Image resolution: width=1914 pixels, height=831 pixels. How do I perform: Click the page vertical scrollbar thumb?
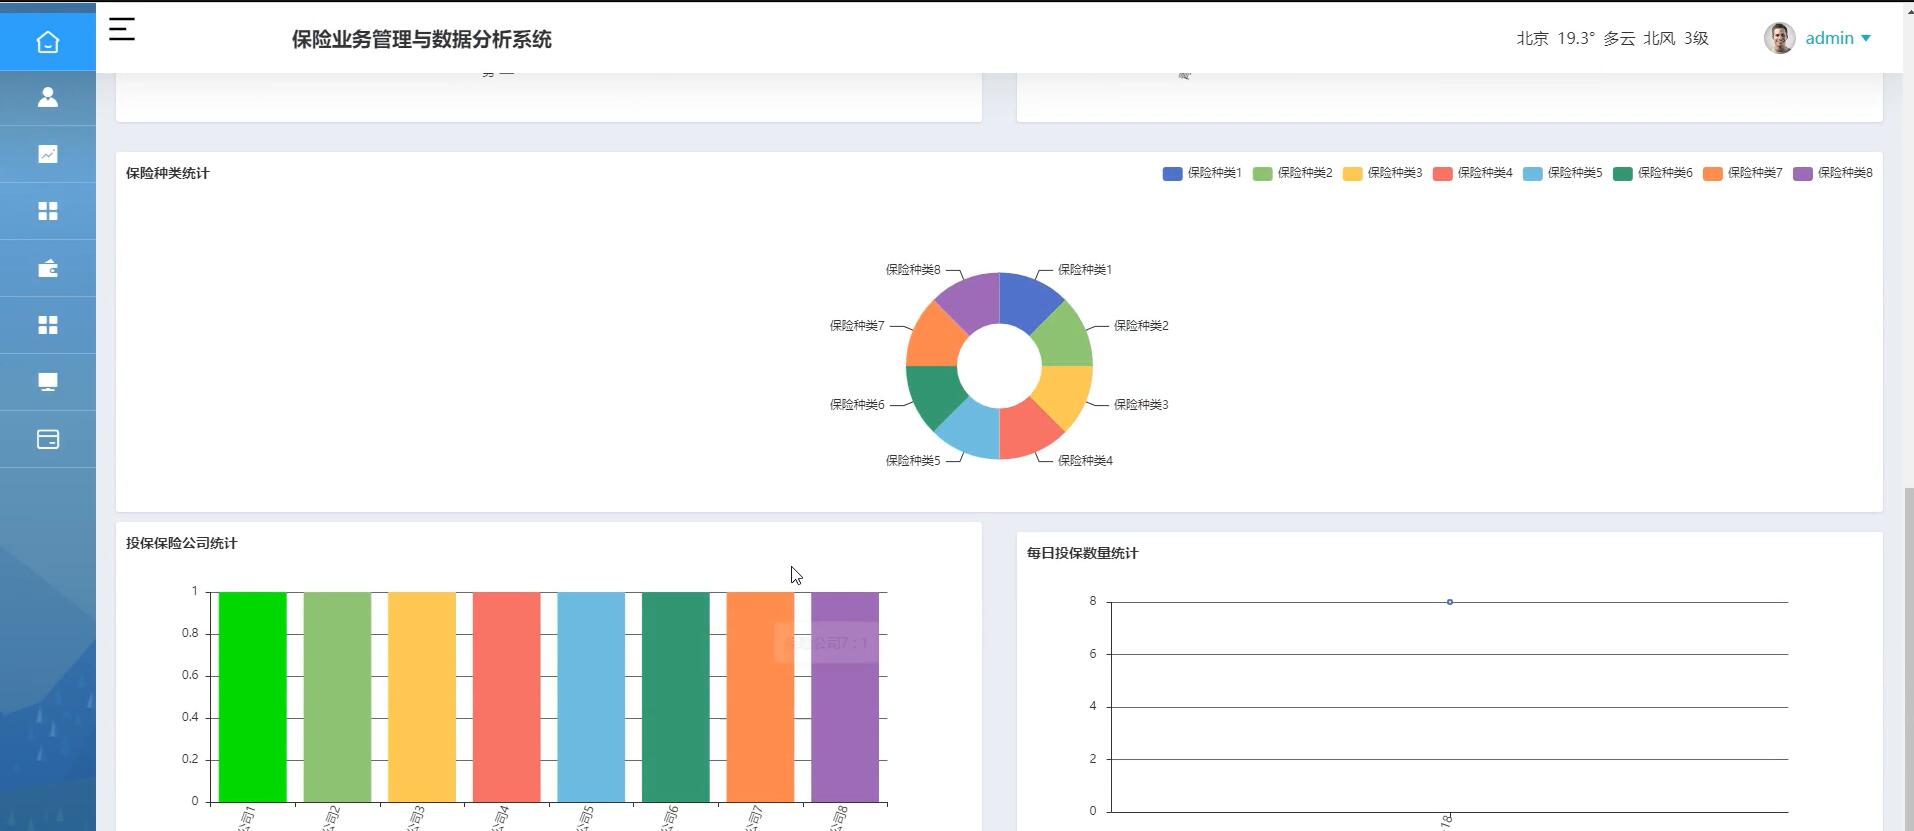1907,657
